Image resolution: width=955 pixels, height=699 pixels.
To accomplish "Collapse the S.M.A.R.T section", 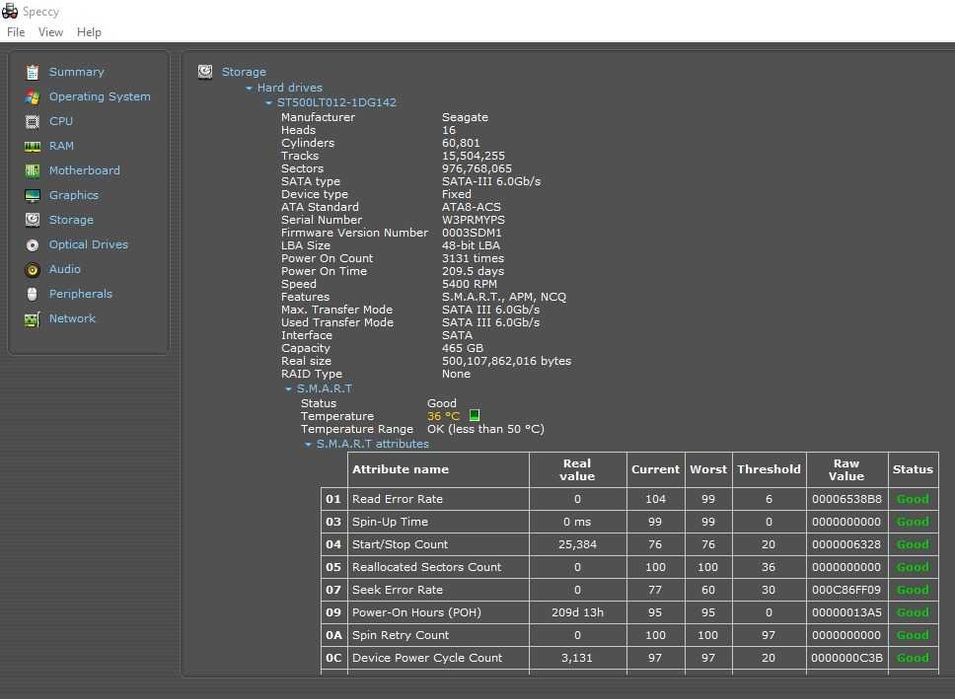I will click(x=289, y=389).
